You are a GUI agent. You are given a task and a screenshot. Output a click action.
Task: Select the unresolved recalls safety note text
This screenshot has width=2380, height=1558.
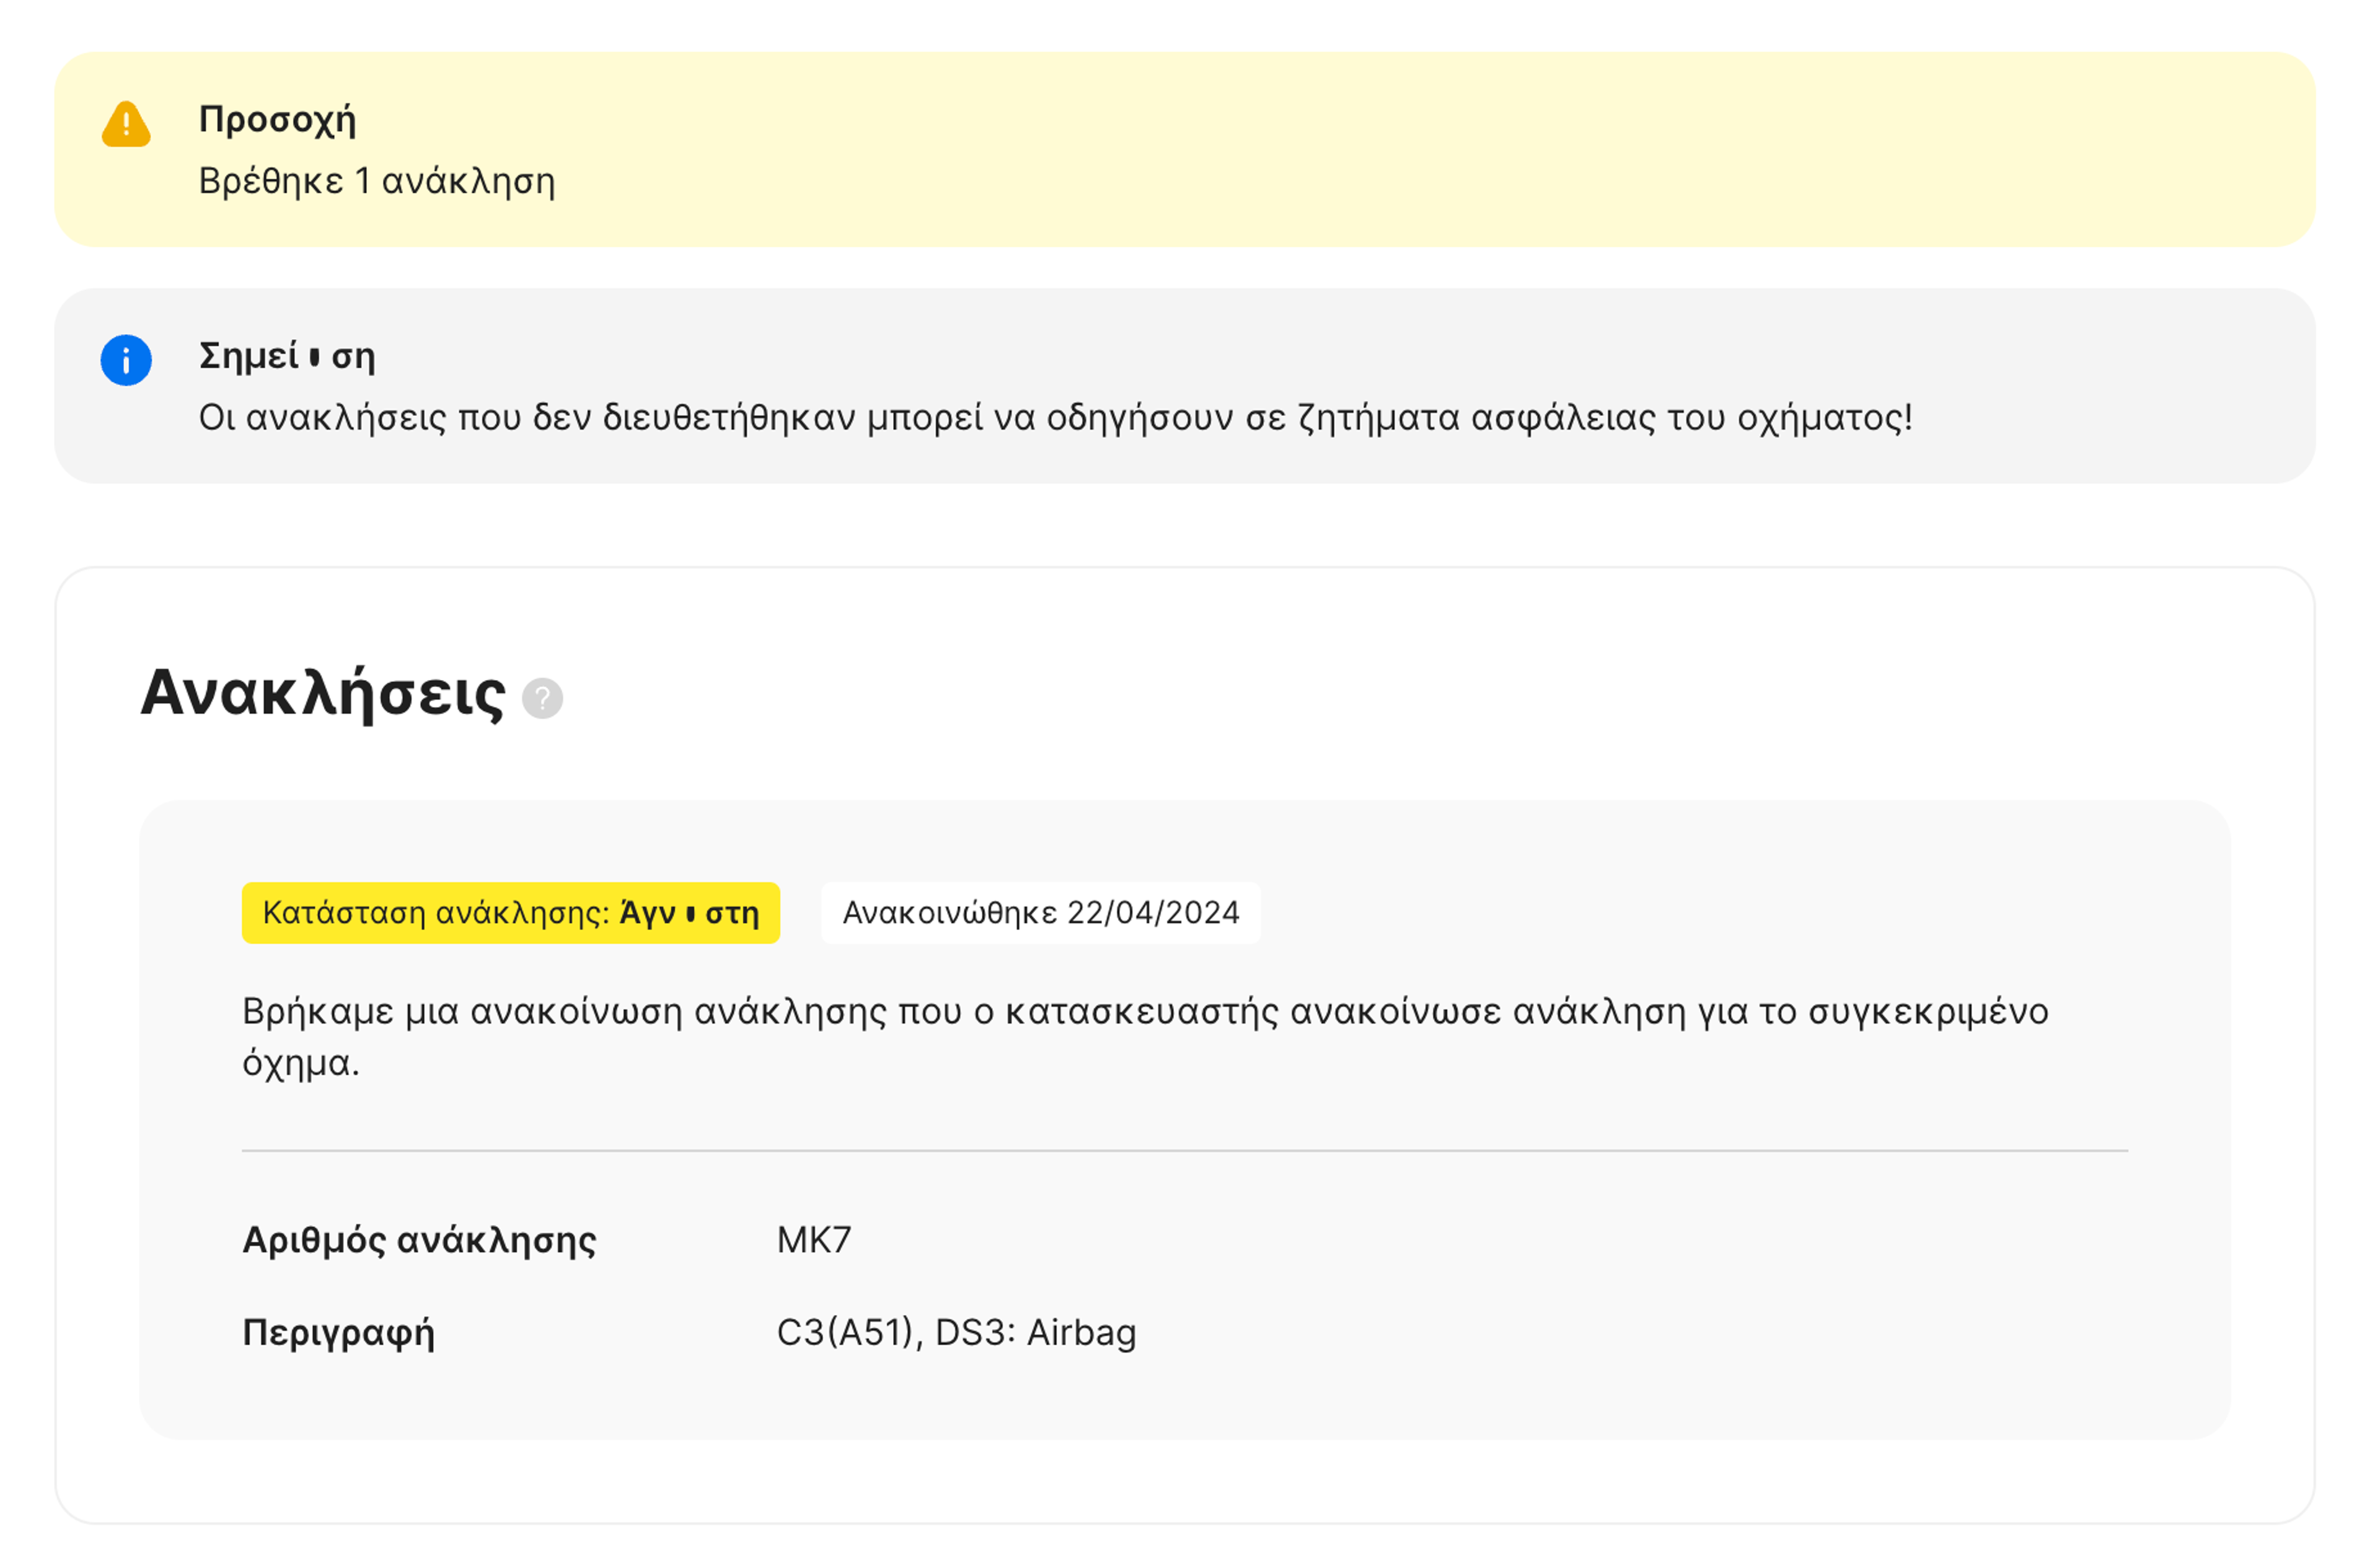1055,418
